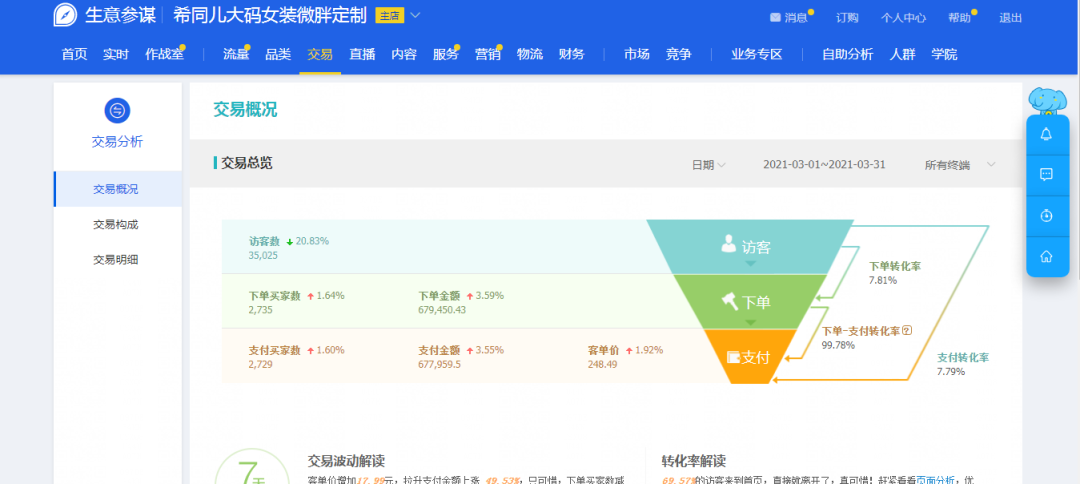The image size is (1080, 484).
Task: Select 交易明细 in the left sidebar
Action: pos(118,260)
